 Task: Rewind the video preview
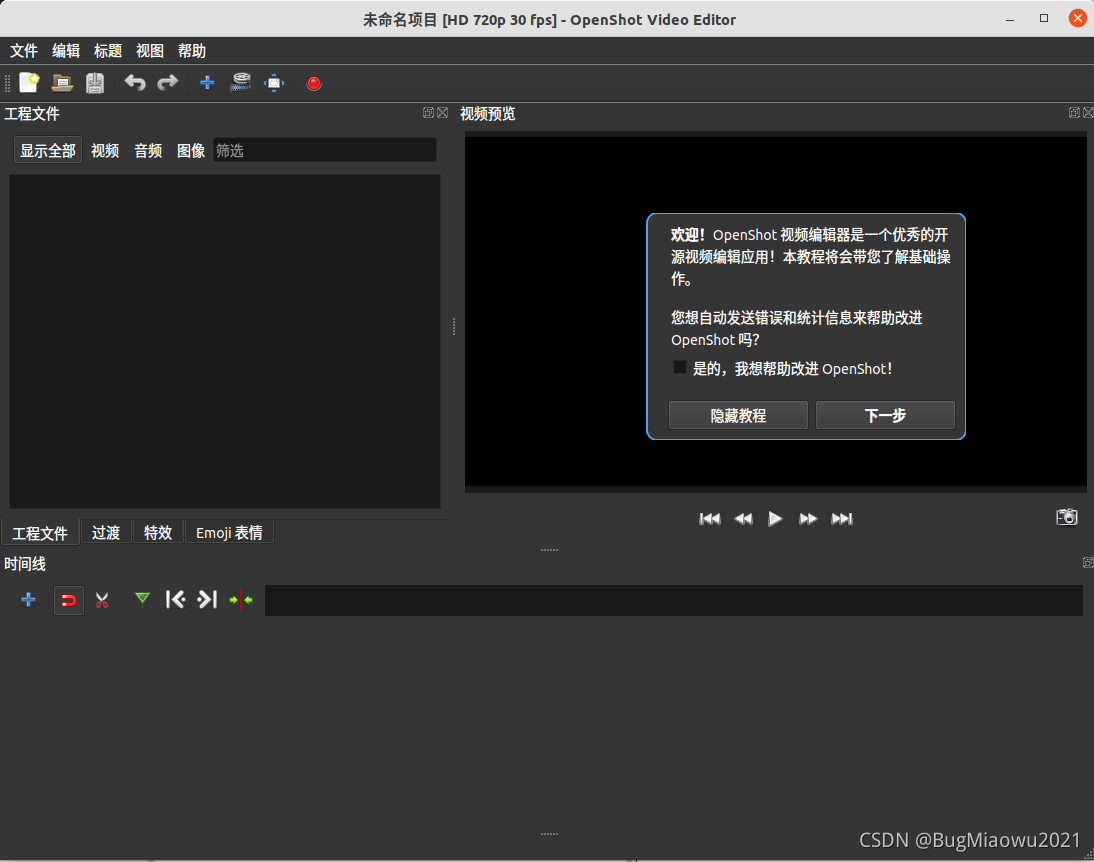pyautogui.click(x=744, y=519)
